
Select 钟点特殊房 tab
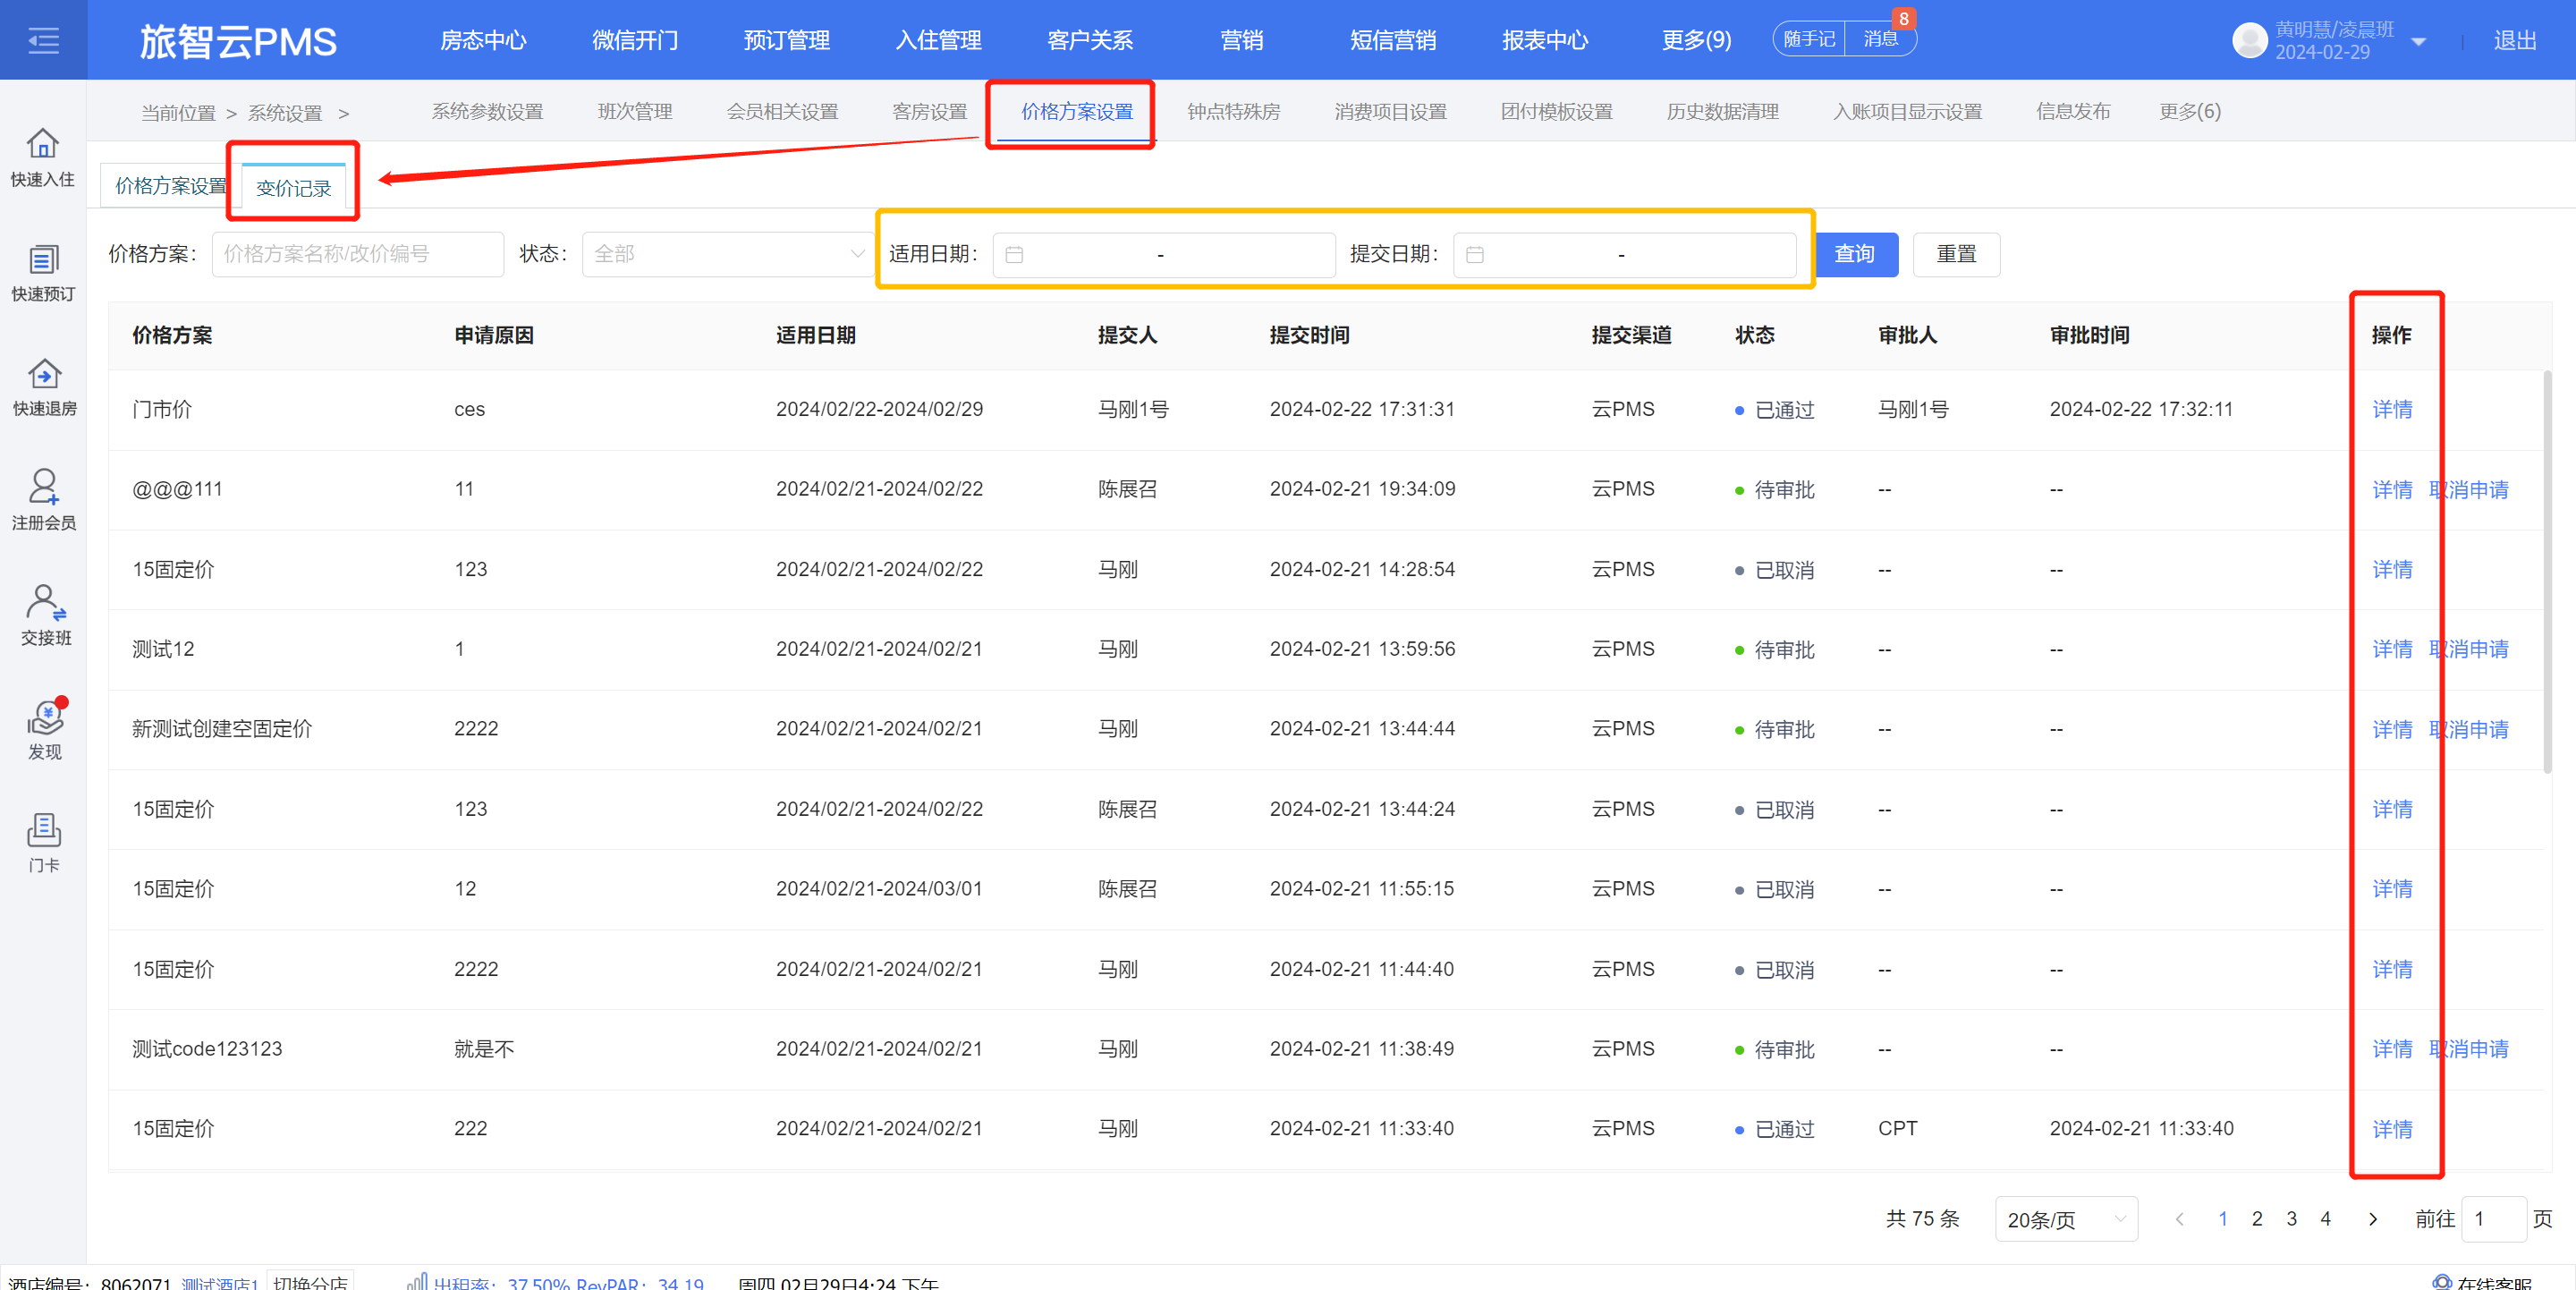(x=1233, y=112)
